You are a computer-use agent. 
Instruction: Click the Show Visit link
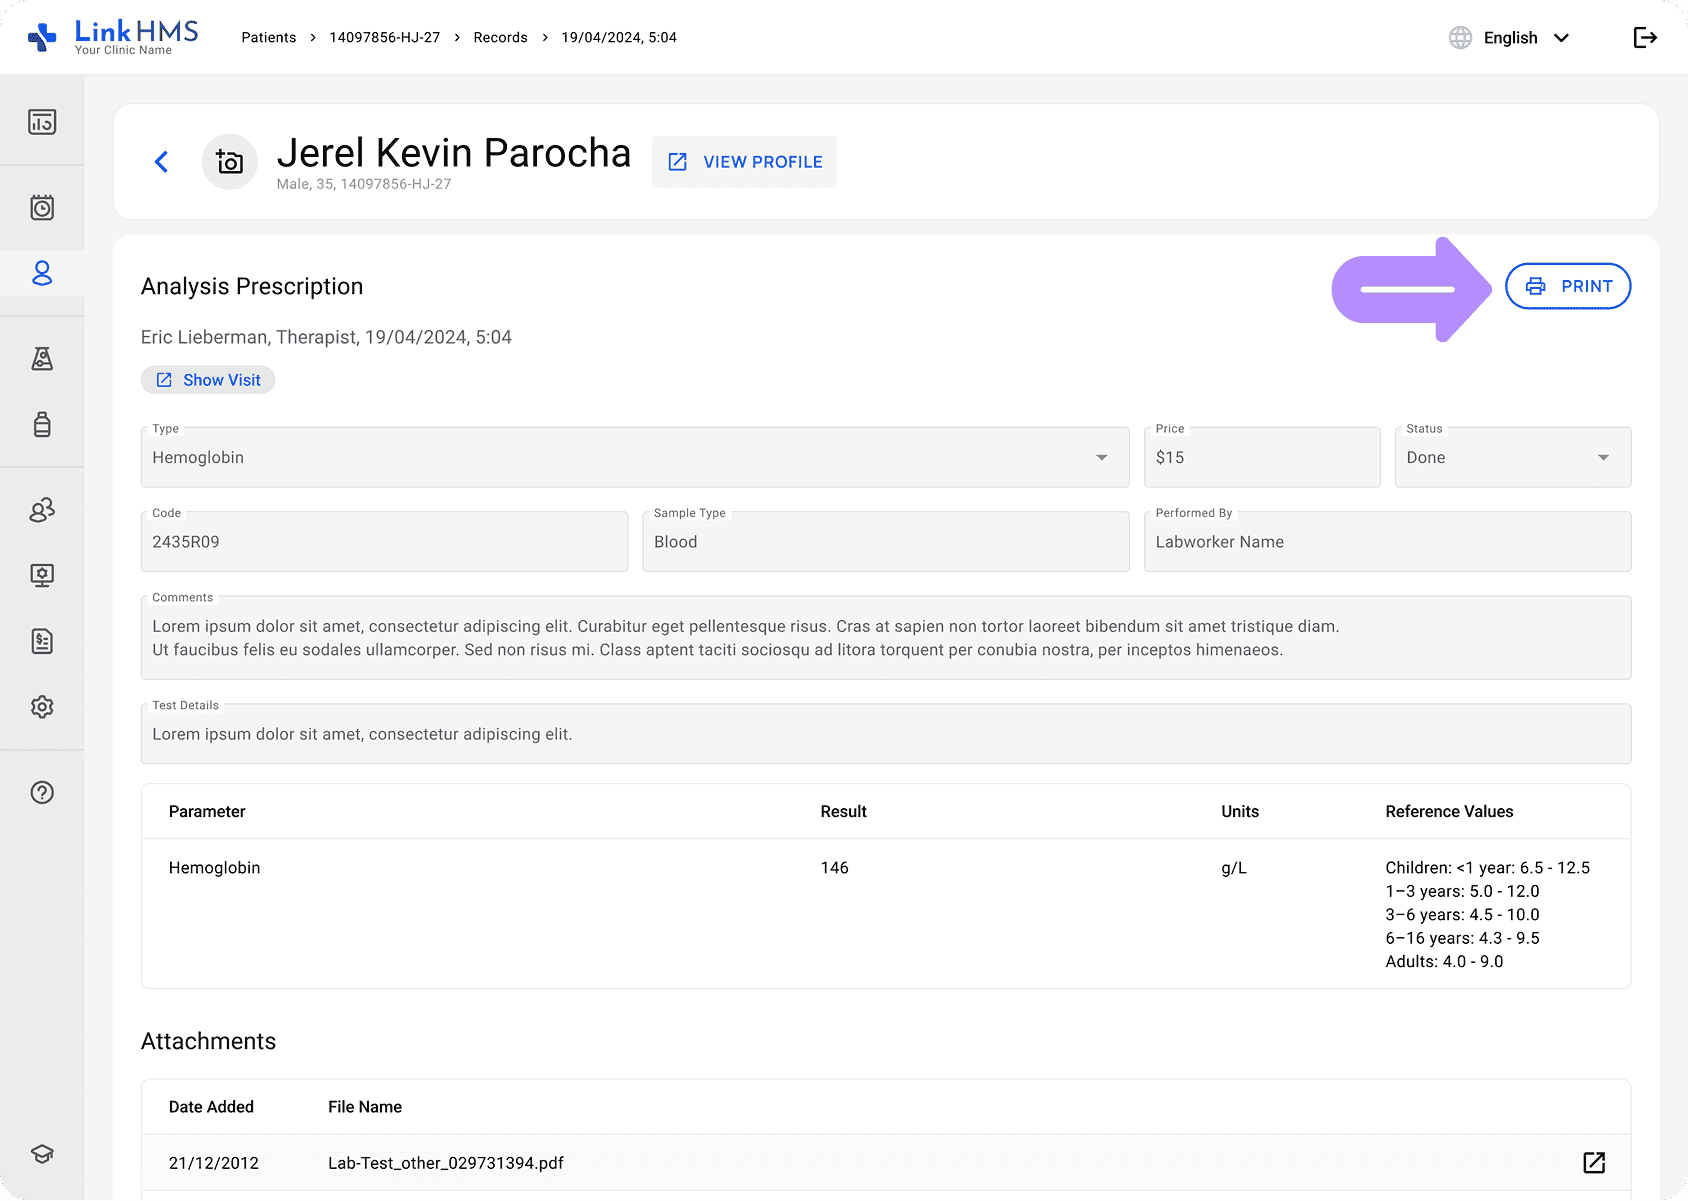(x=208, y=380)
